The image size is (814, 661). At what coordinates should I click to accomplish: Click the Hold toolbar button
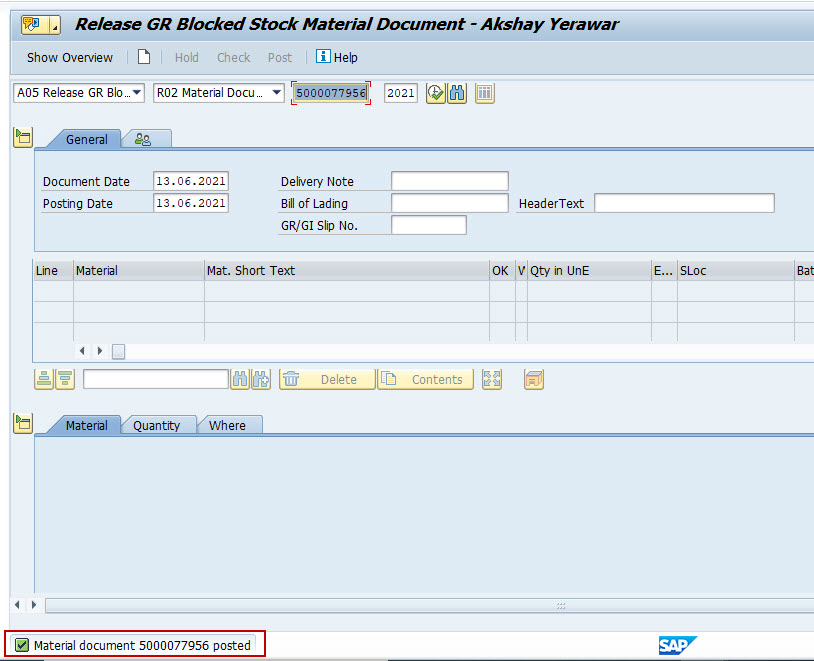tap(186, 57)
